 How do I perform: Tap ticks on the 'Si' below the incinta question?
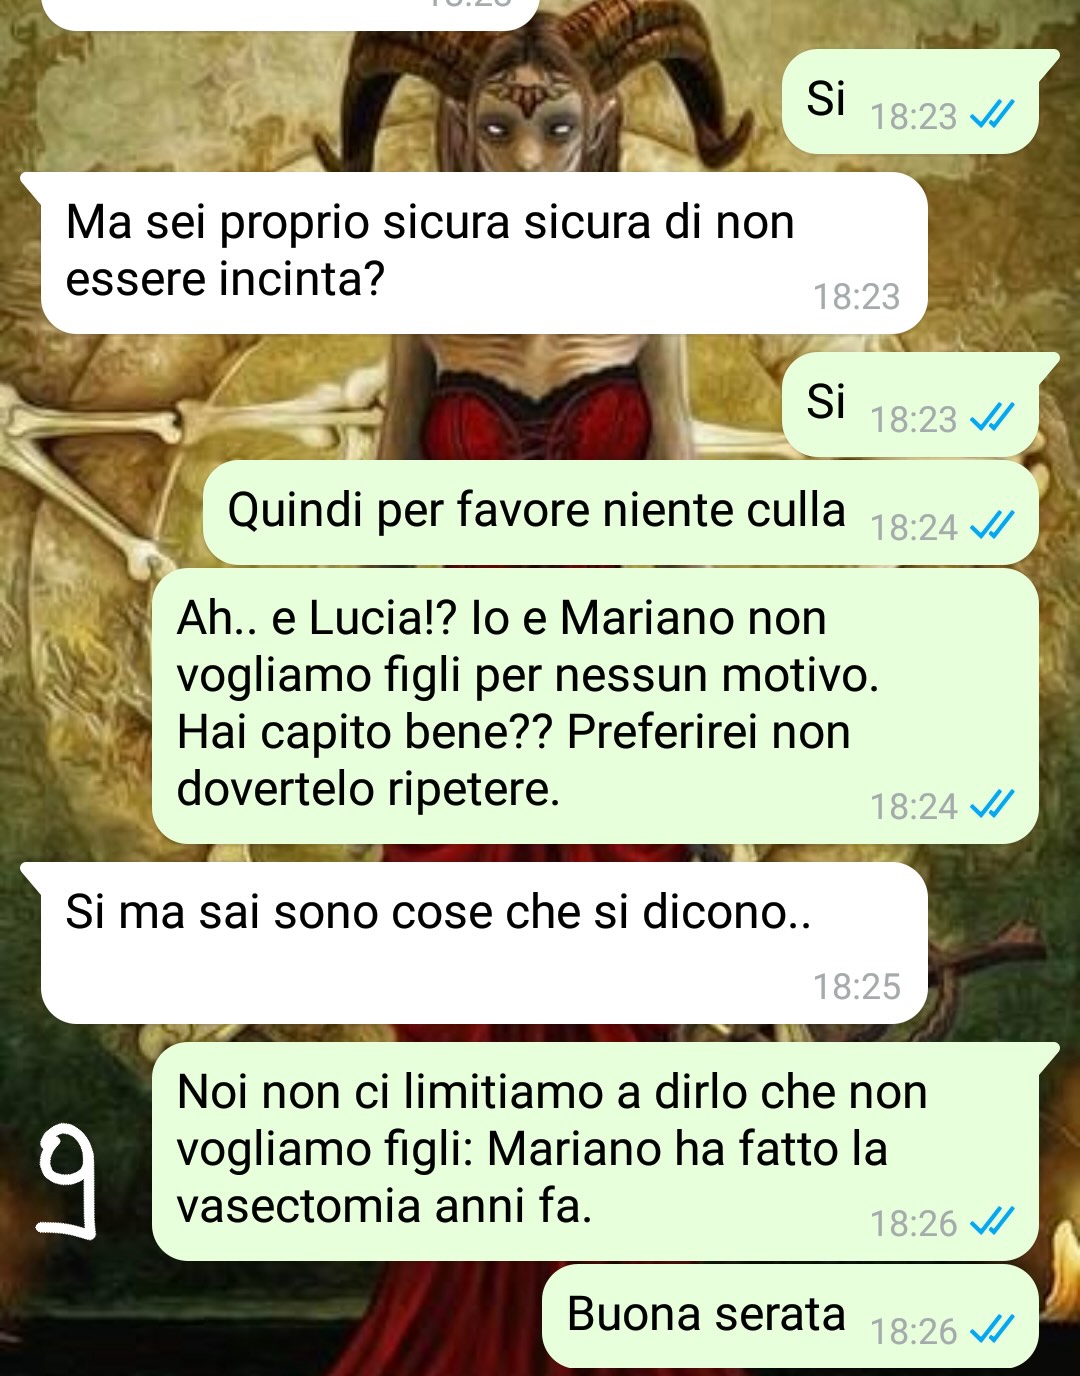point(992,416)
